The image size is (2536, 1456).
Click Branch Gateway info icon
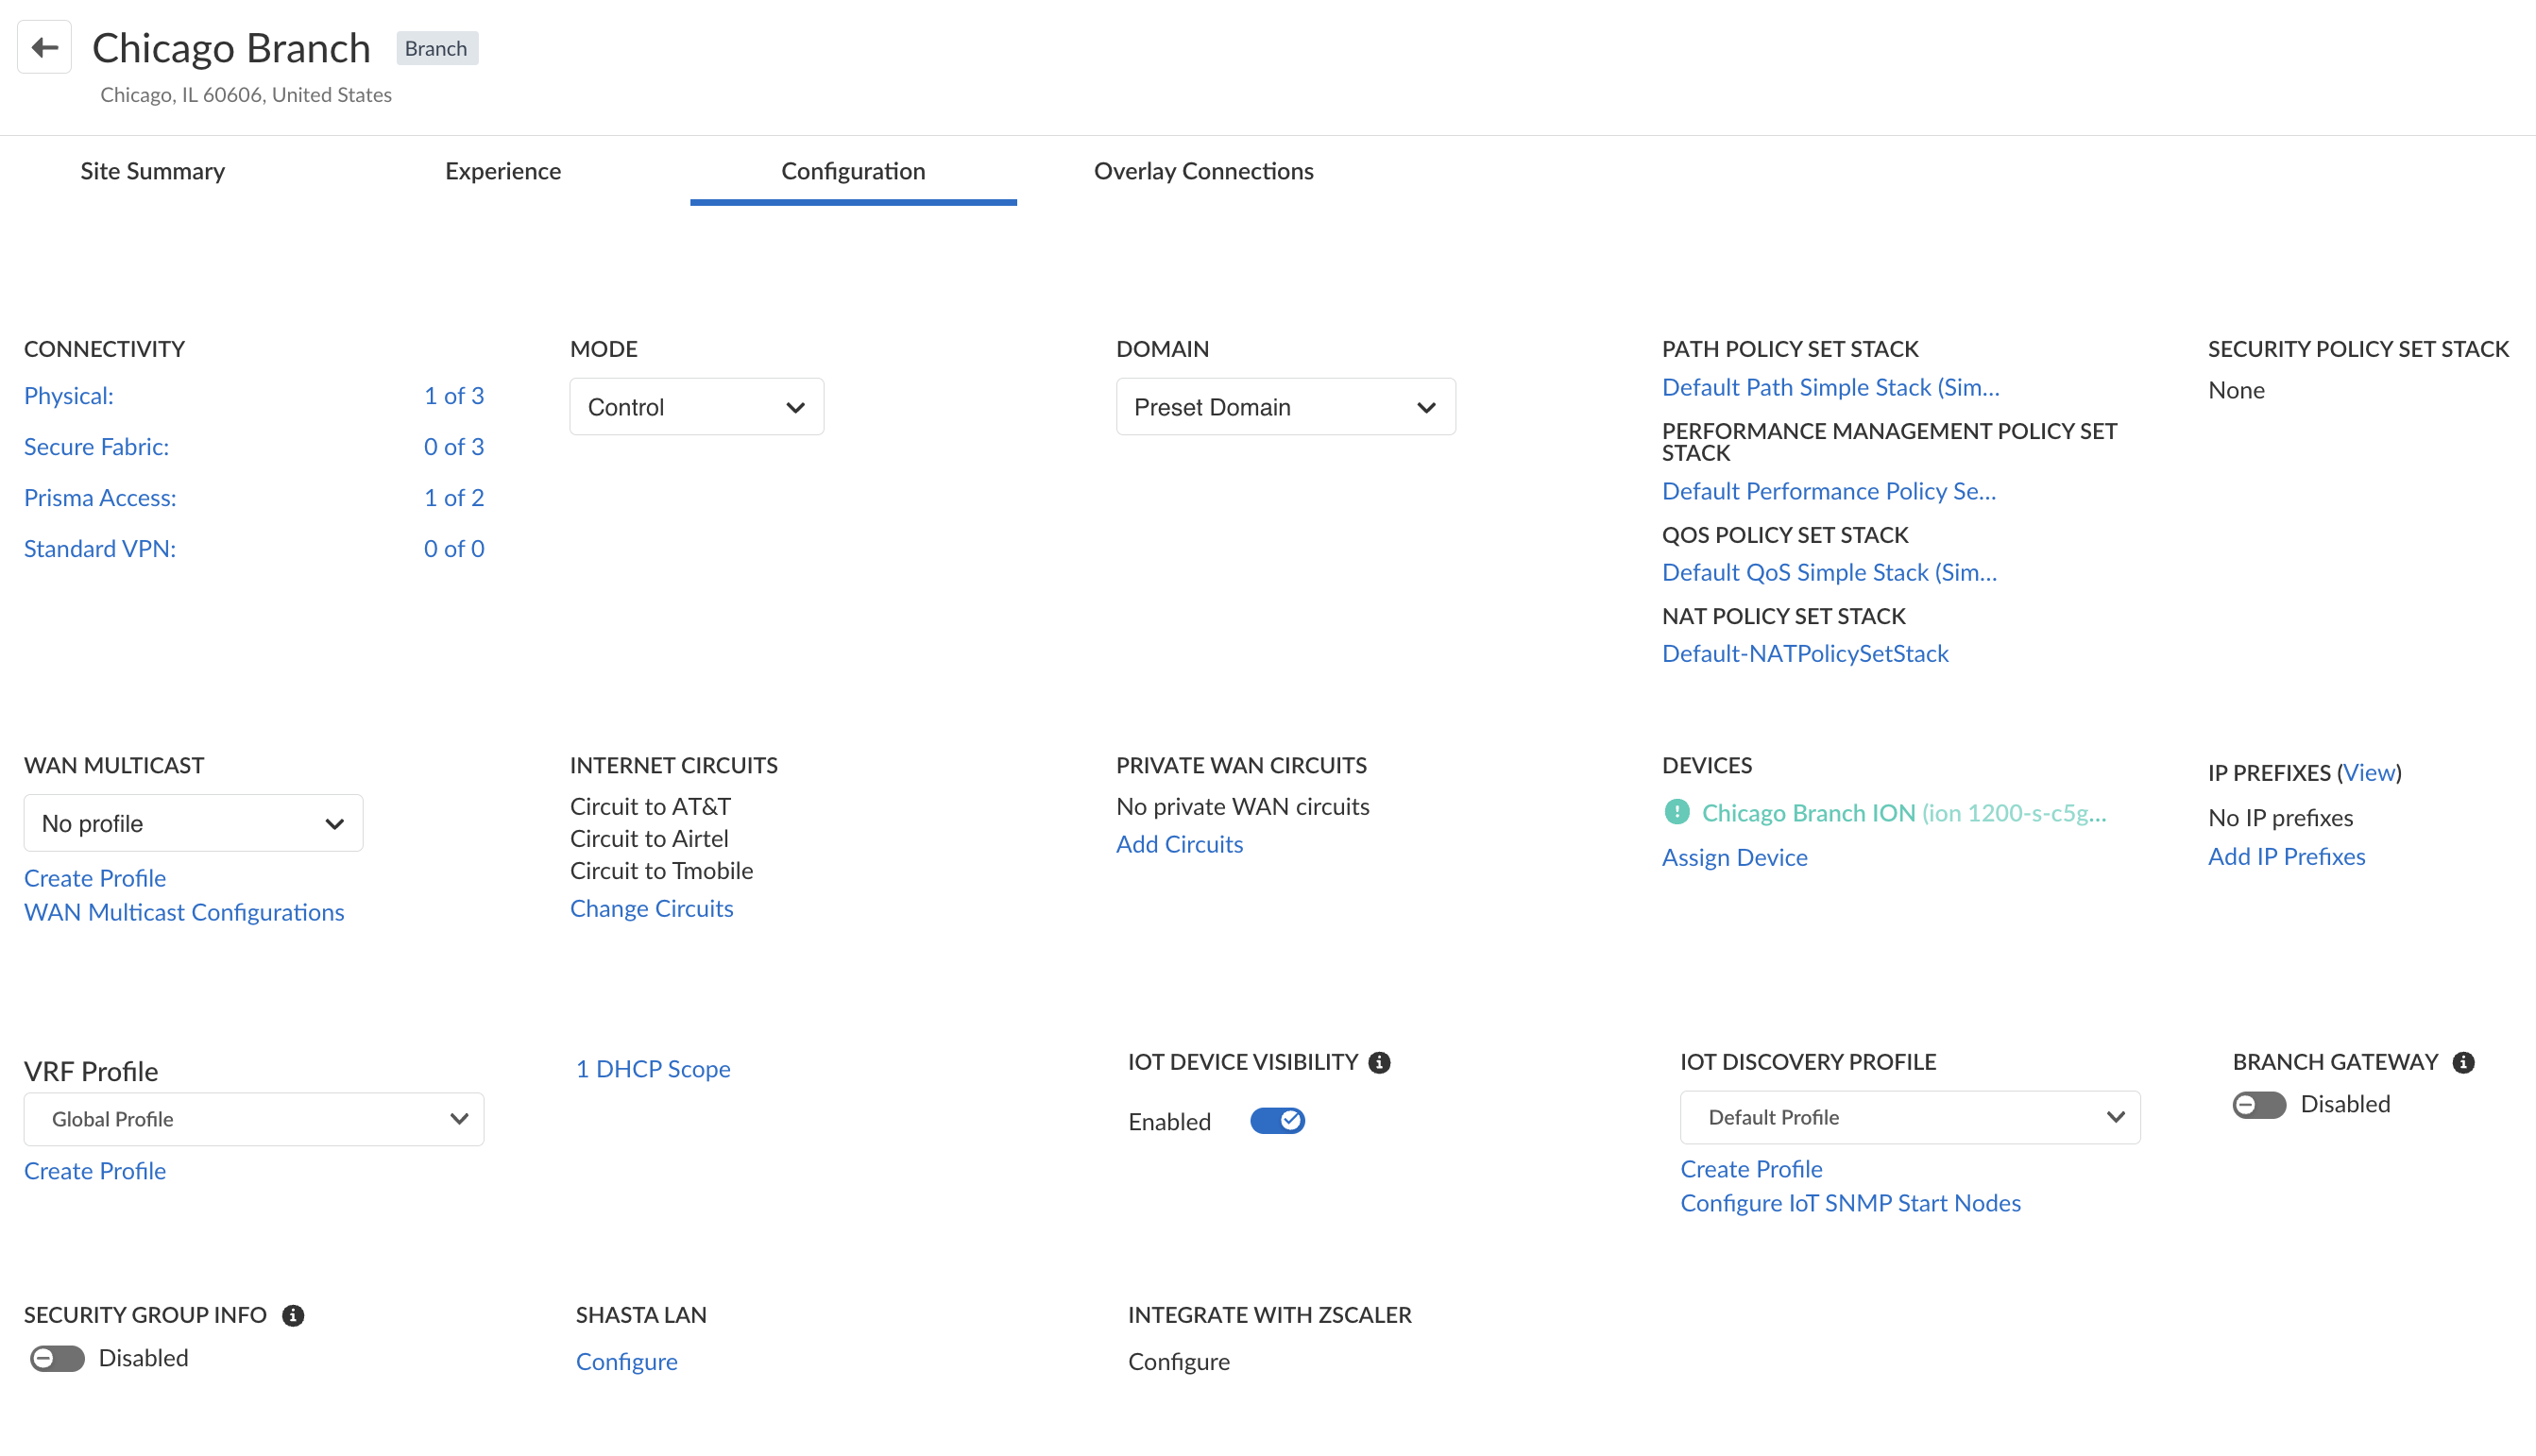tap(2463, 1062)
